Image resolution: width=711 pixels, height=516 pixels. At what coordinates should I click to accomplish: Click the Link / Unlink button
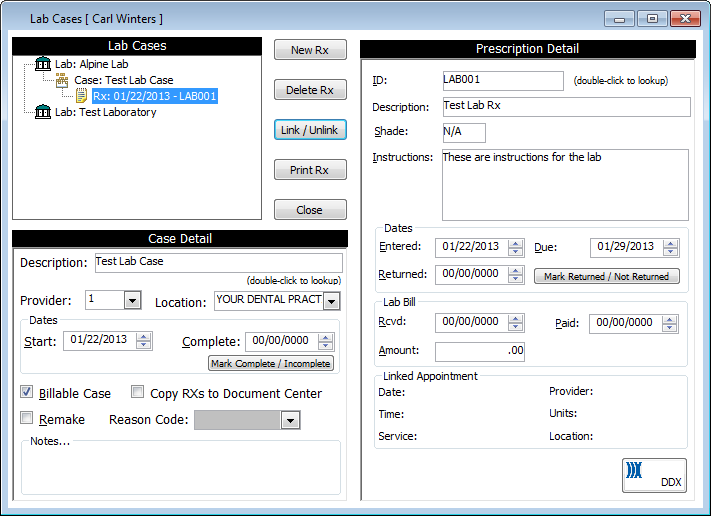tap(310, 130)
